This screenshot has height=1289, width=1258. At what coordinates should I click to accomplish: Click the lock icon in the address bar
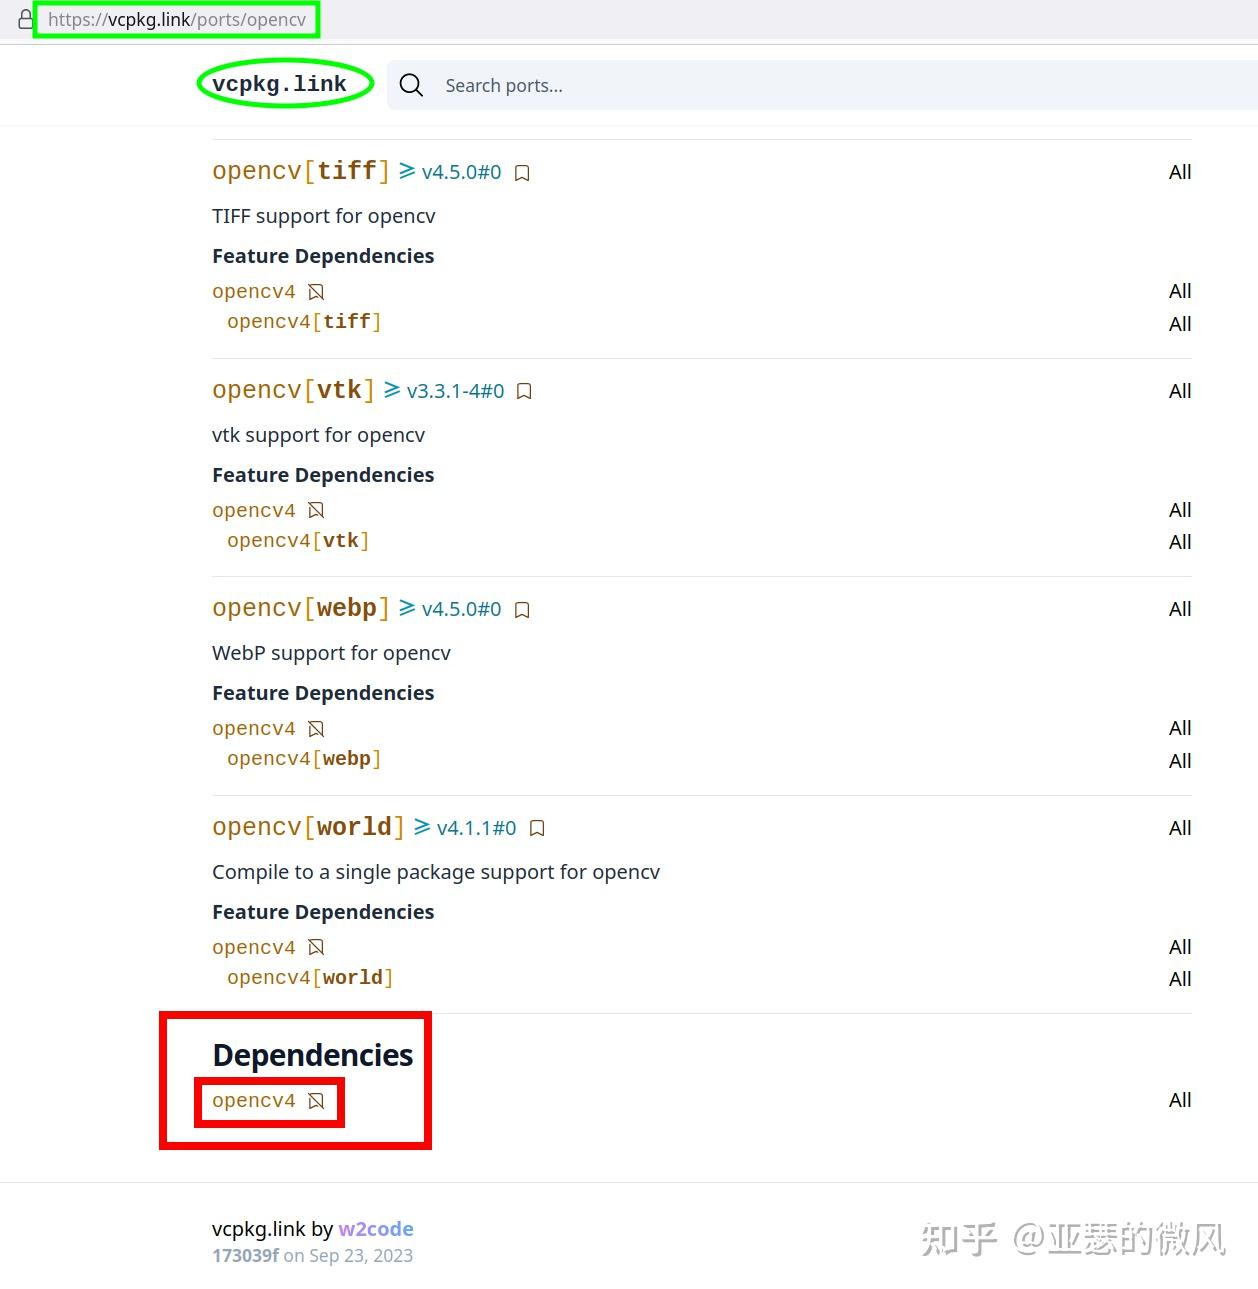click(x=26, y=18)
